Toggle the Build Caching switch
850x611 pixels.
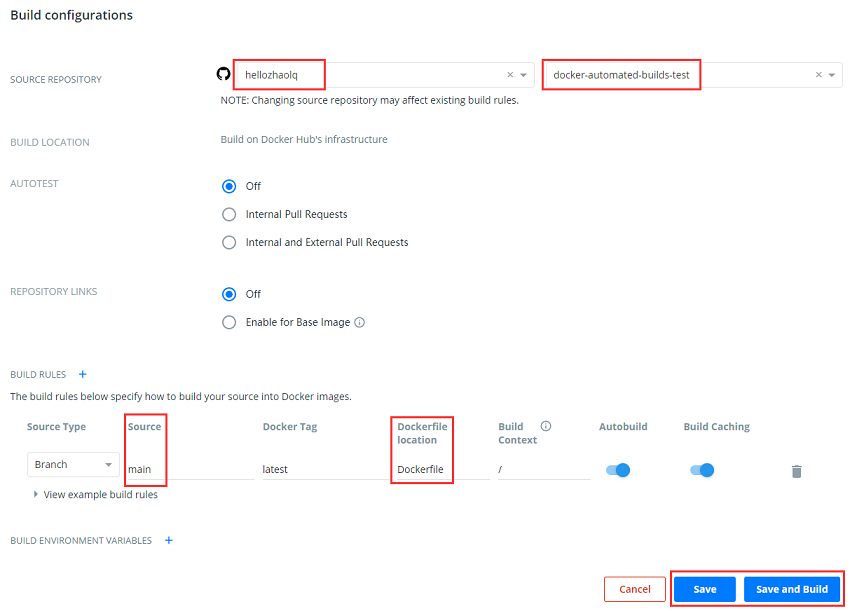pyautogui.click(x=702, y=470)
